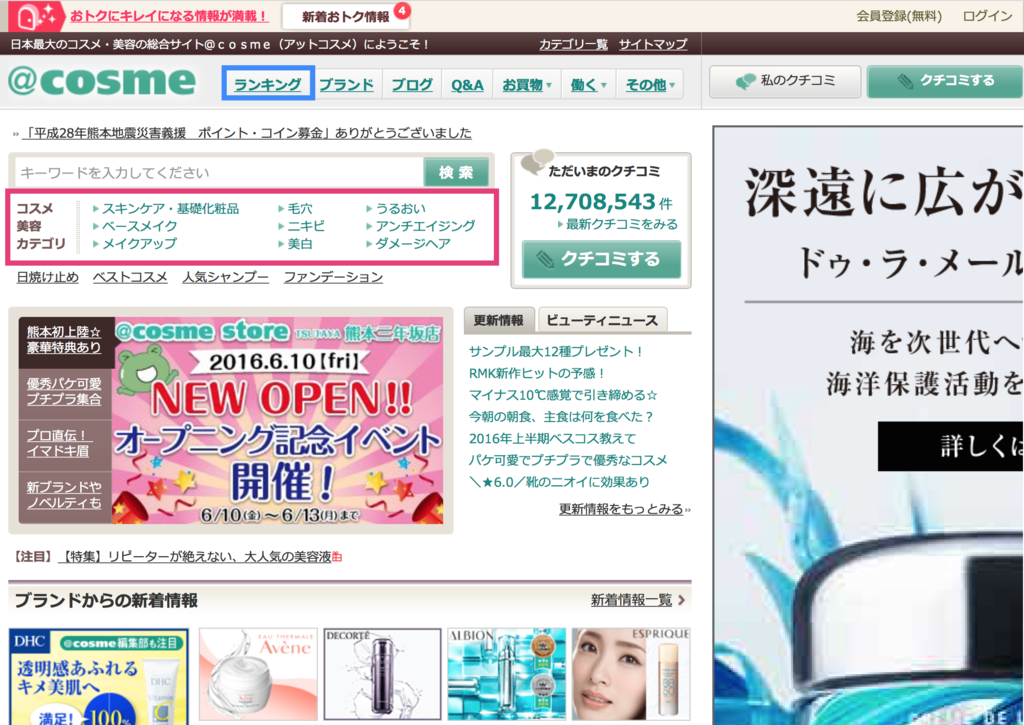Click the NEW OPEN store event banner
This screenshot has width=1024, height=725.
[279, 421]
